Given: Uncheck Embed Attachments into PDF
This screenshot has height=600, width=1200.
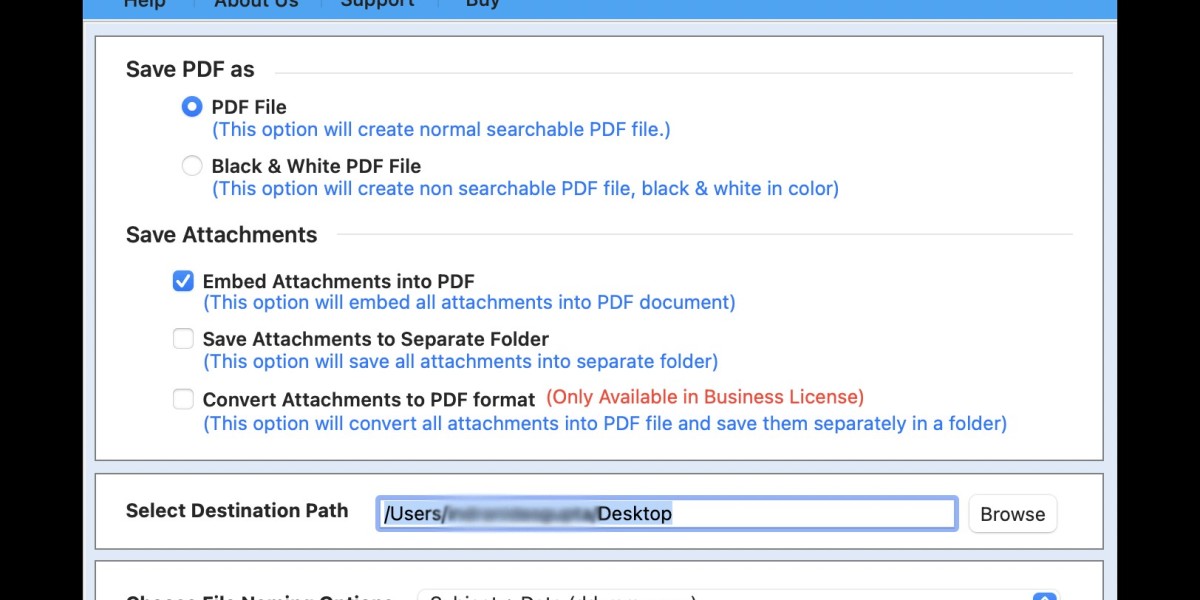Looking at the screenshot, I should [183, 281].
